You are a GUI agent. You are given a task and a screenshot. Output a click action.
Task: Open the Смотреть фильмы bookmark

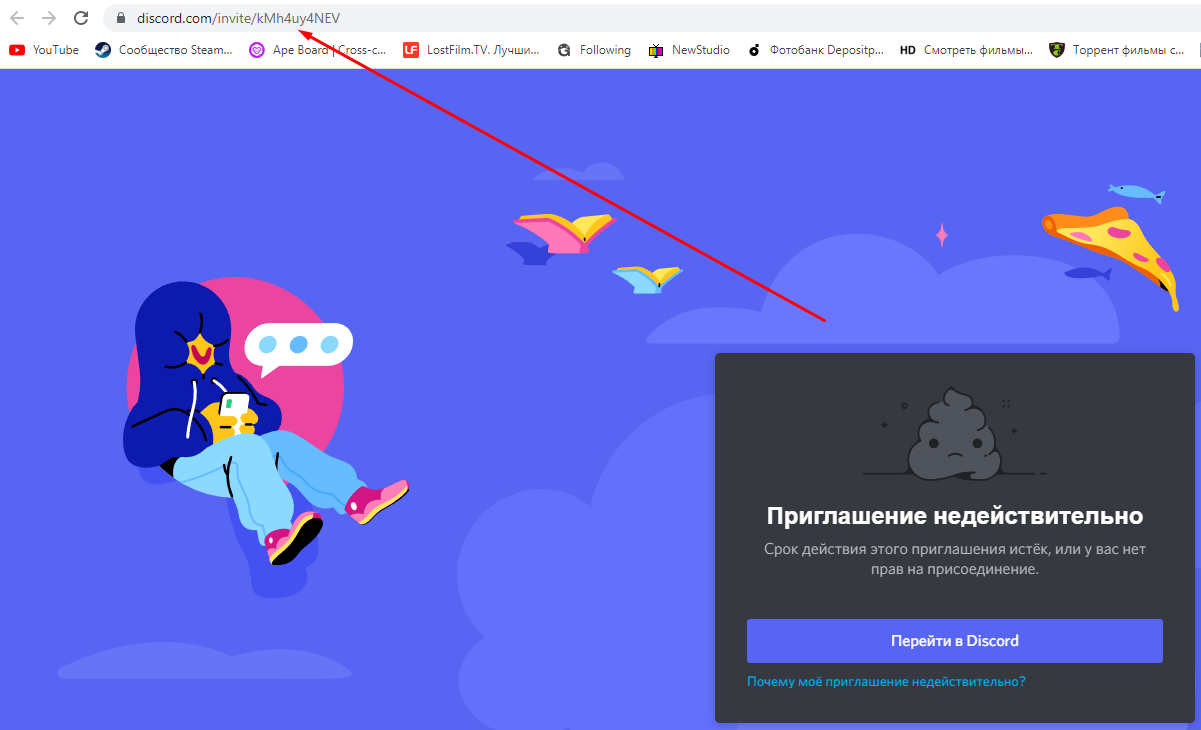[967, 50]
